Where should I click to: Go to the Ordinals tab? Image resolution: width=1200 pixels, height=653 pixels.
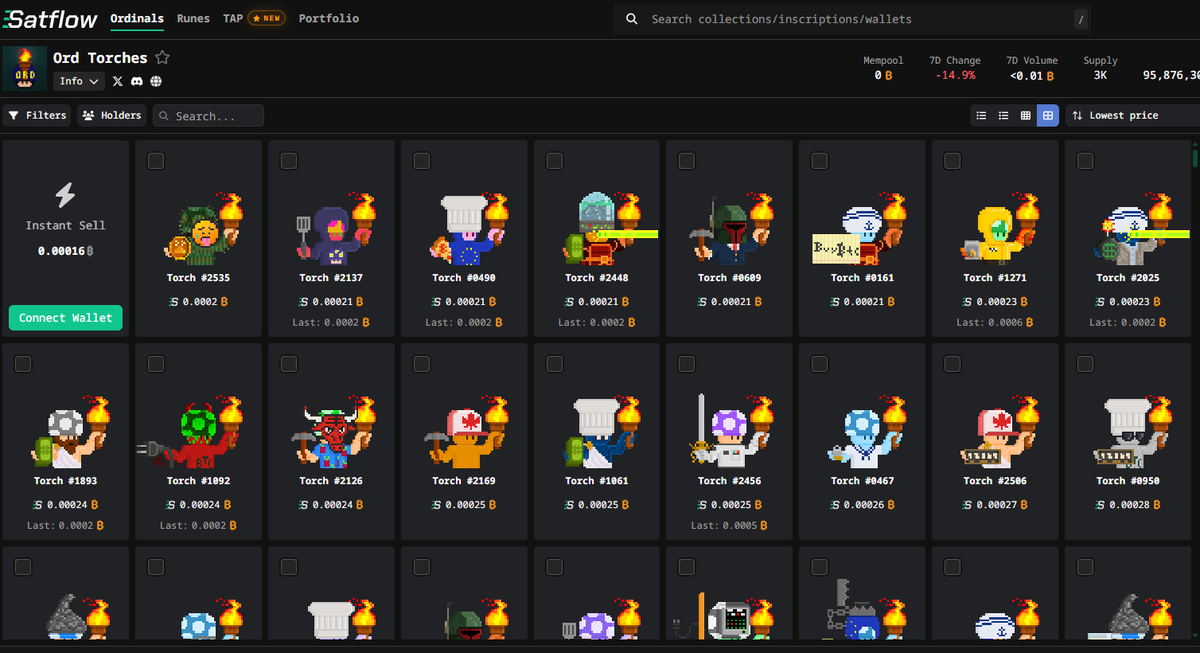137,19
